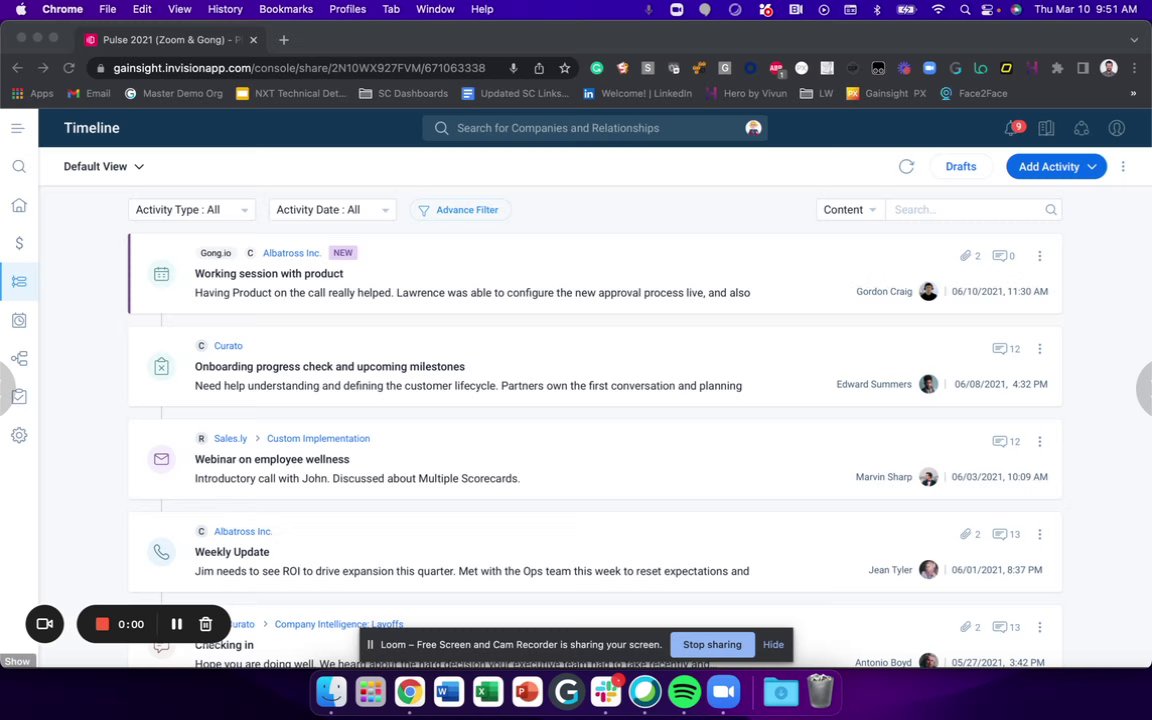The height and width of the screenshot is (720, 1152).
Task: Click the Search for Companies and Relationships field
Action: pyautogui.click(x=594, y=128)
